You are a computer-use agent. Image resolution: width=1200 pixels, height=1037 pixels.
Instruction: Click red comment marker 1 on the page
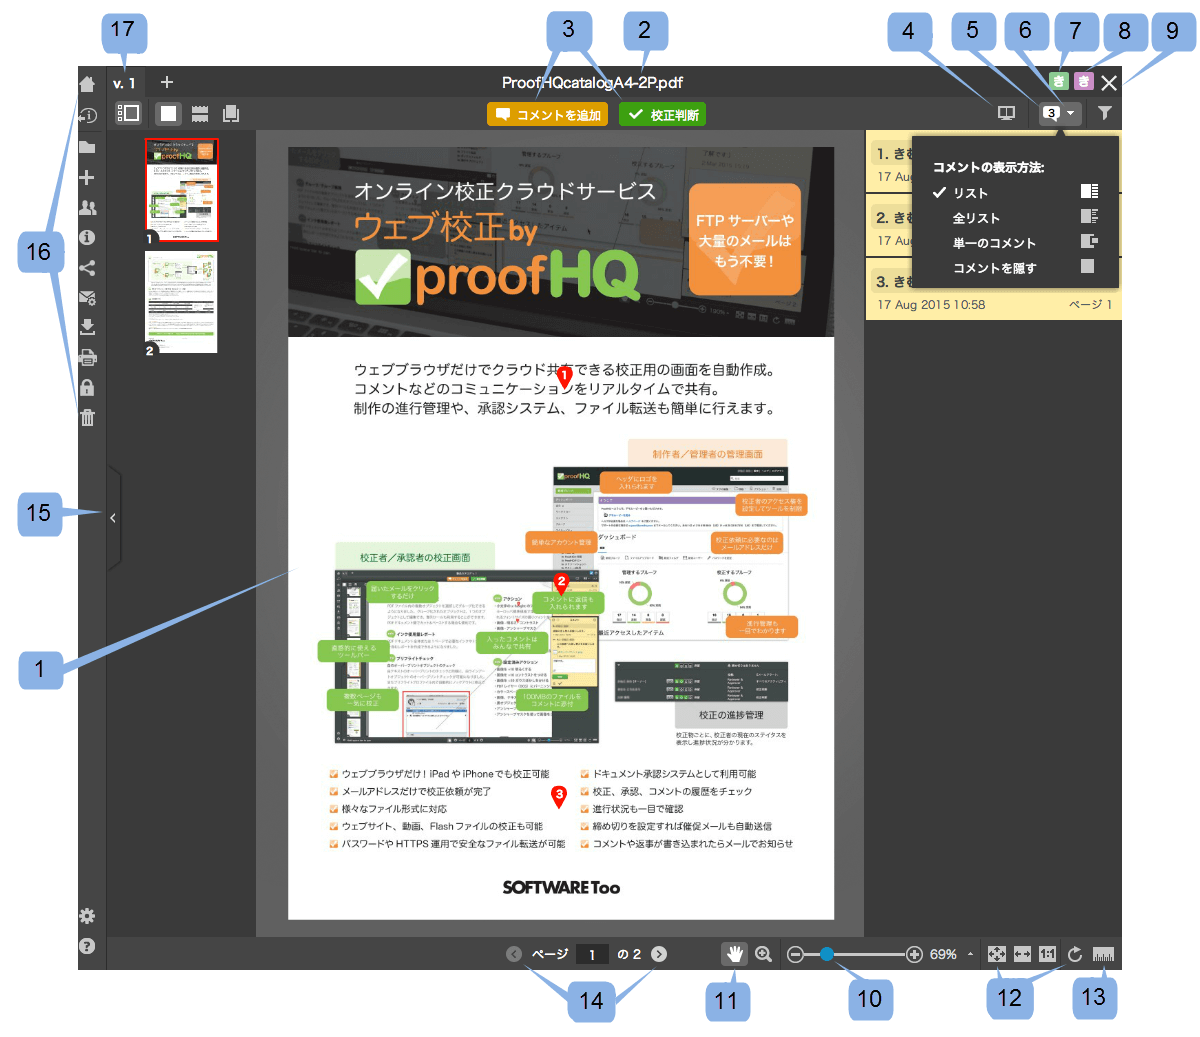click(564, 378)
